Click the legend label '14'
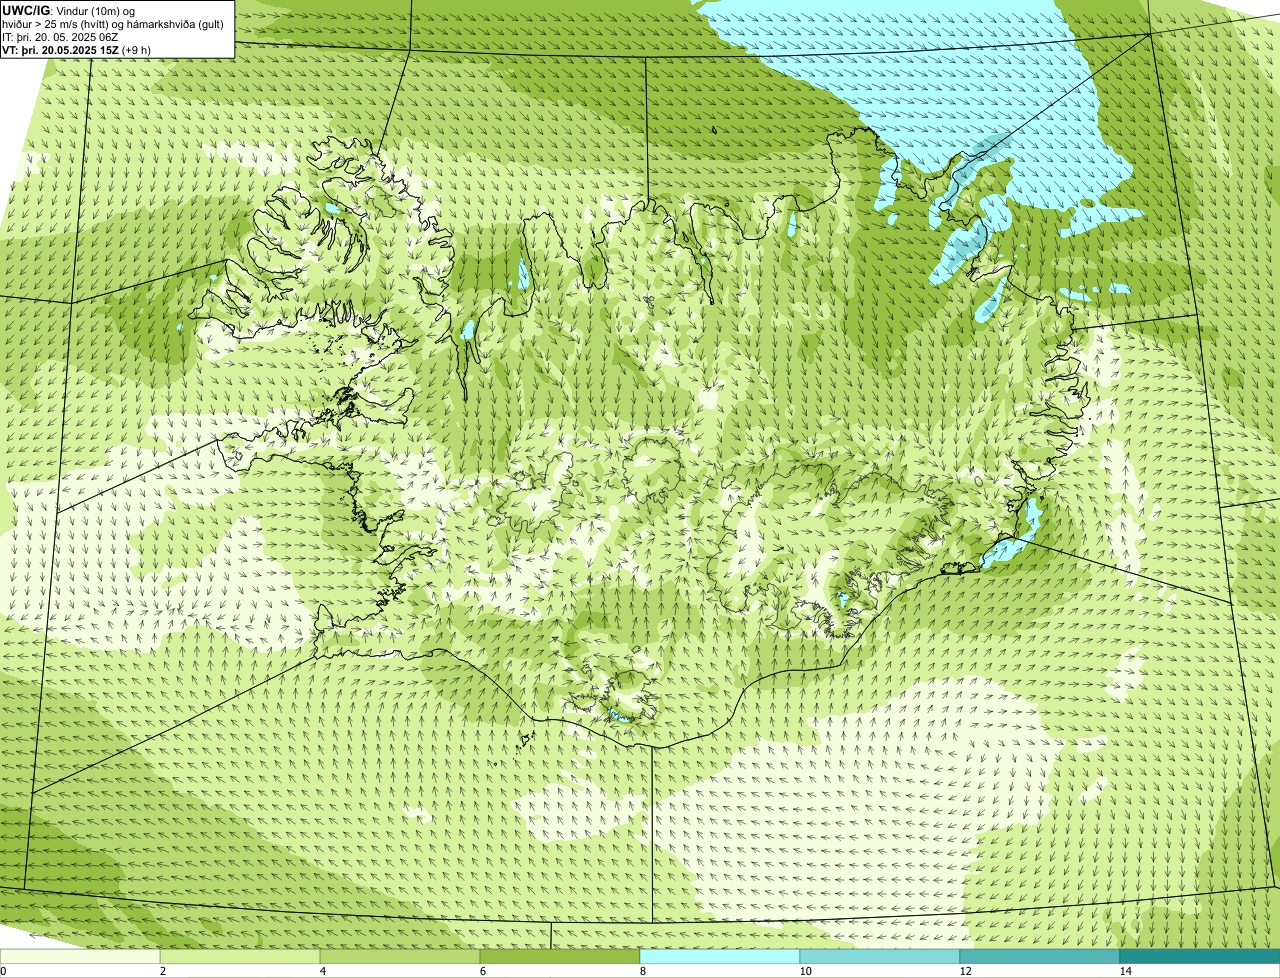The image size is (1280, 978). coord(1125,971)
